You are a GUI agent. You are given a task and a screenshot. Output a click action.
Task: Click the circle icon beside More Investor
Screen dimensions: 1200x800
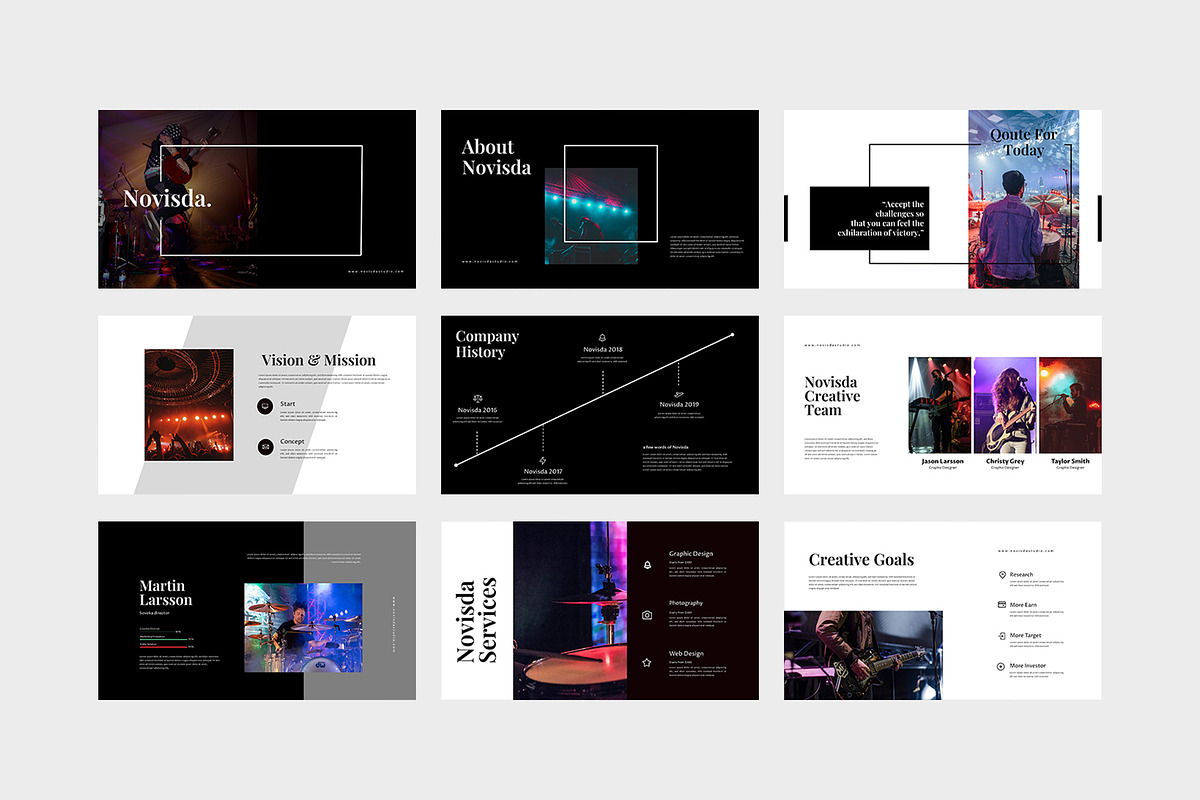[1001, 666]
